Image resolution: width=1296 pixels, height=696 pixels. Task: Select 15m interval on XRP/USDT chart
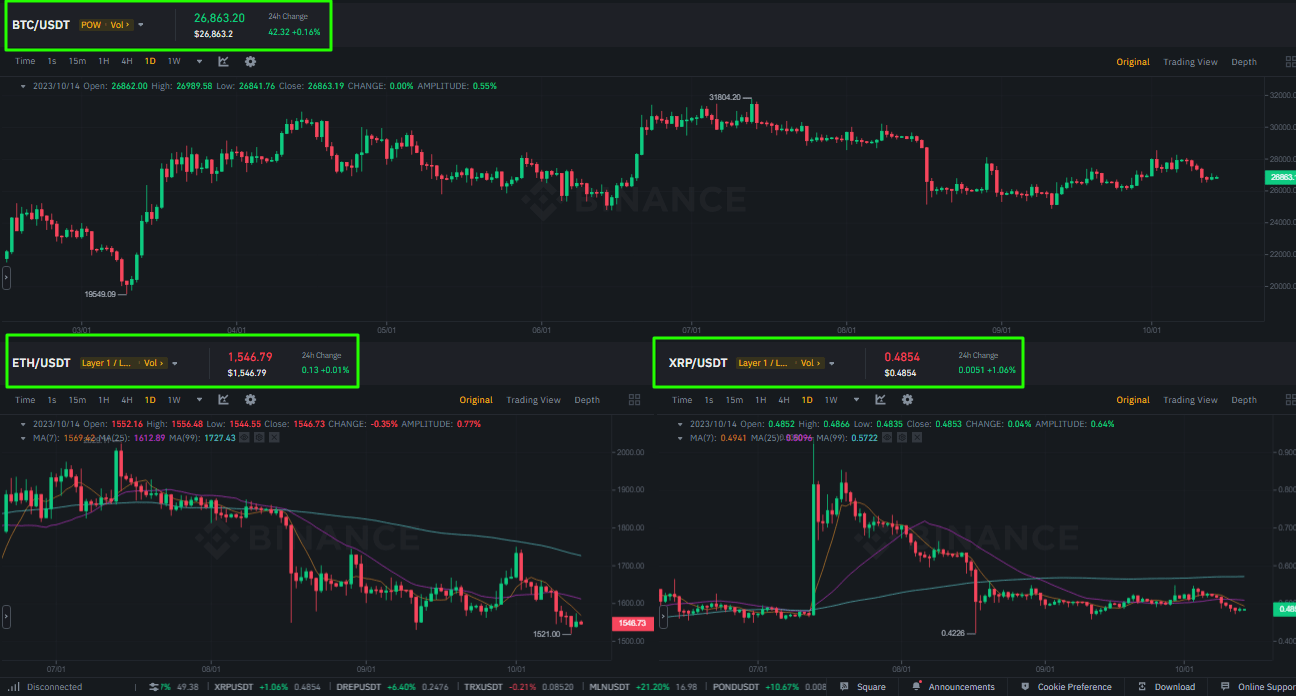[x=734, y=400]
